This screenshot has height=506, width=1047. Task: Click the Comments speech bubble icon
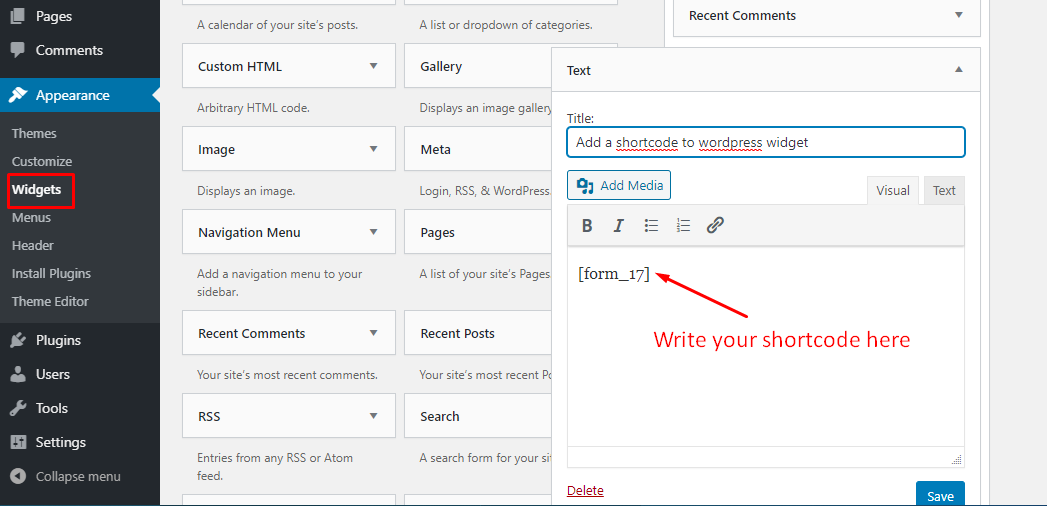coord(19,50)
